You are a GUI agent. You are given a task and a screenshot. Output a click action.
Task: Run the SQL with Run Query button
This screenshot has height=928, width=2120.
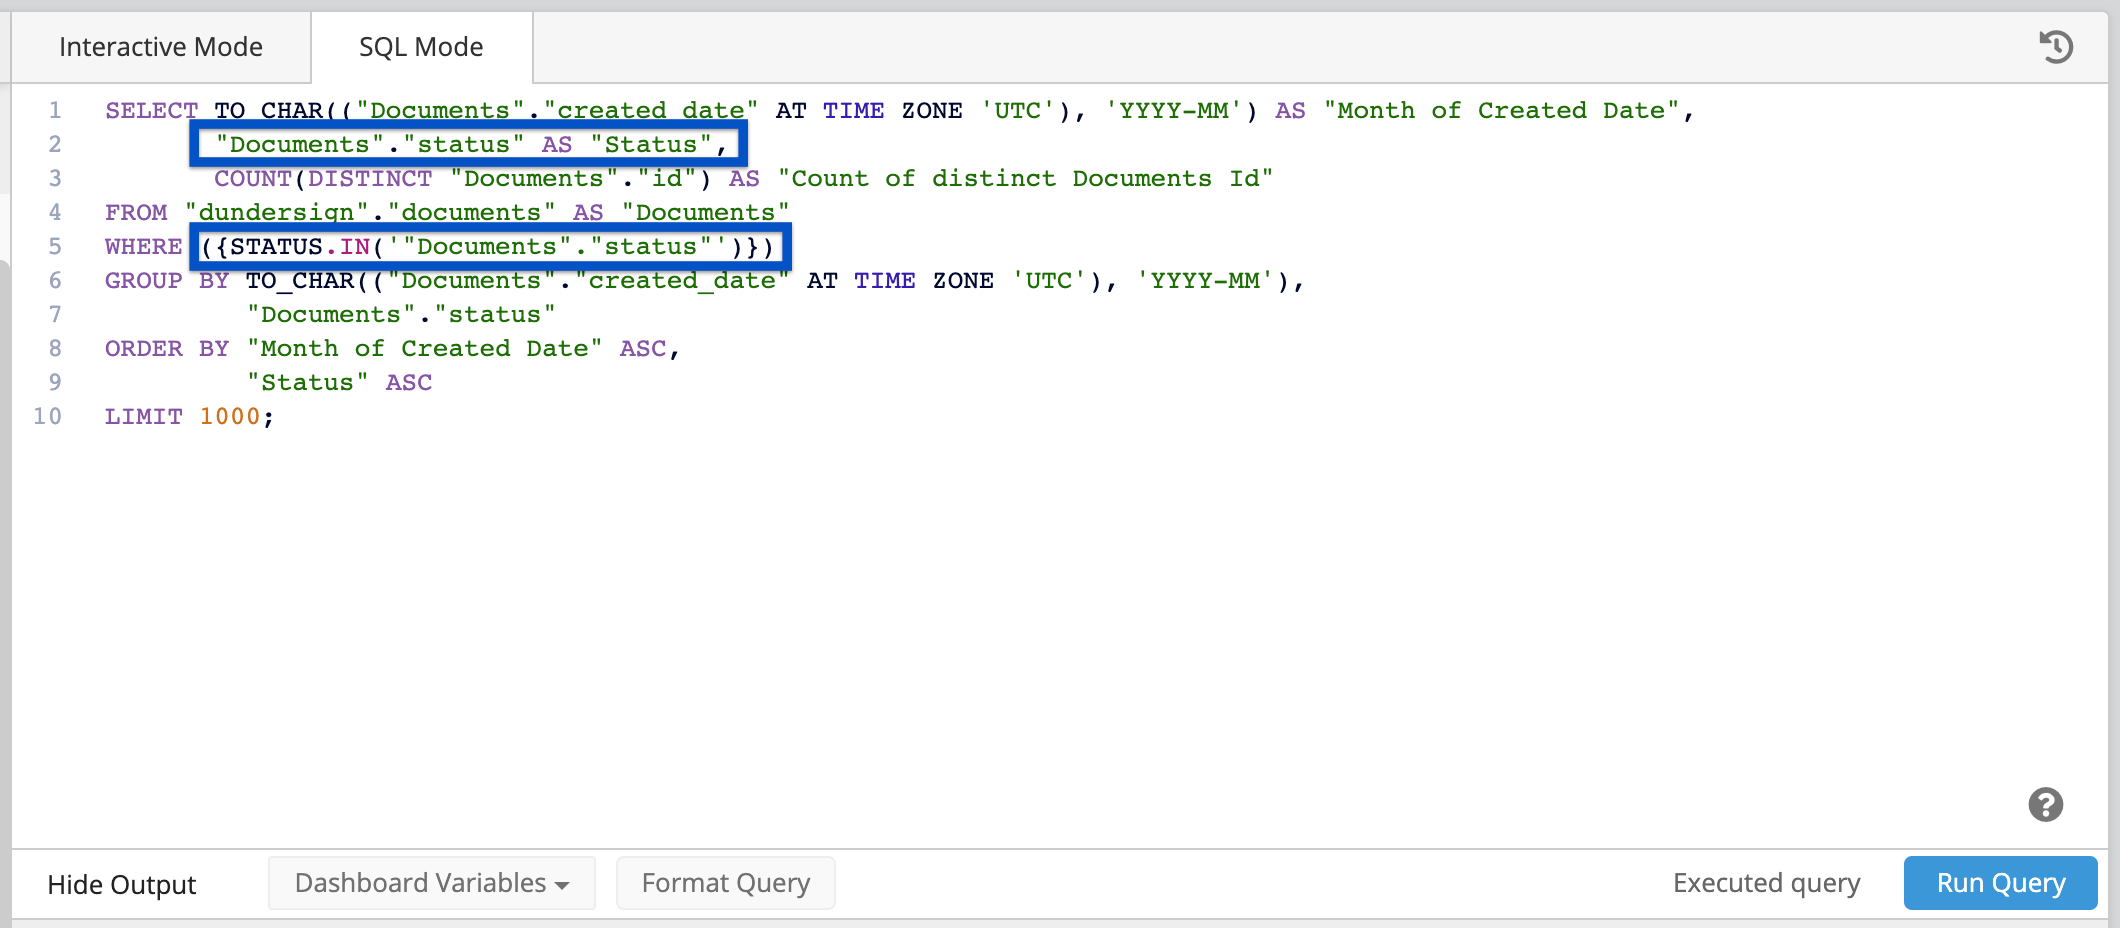tap(2001, 883)
